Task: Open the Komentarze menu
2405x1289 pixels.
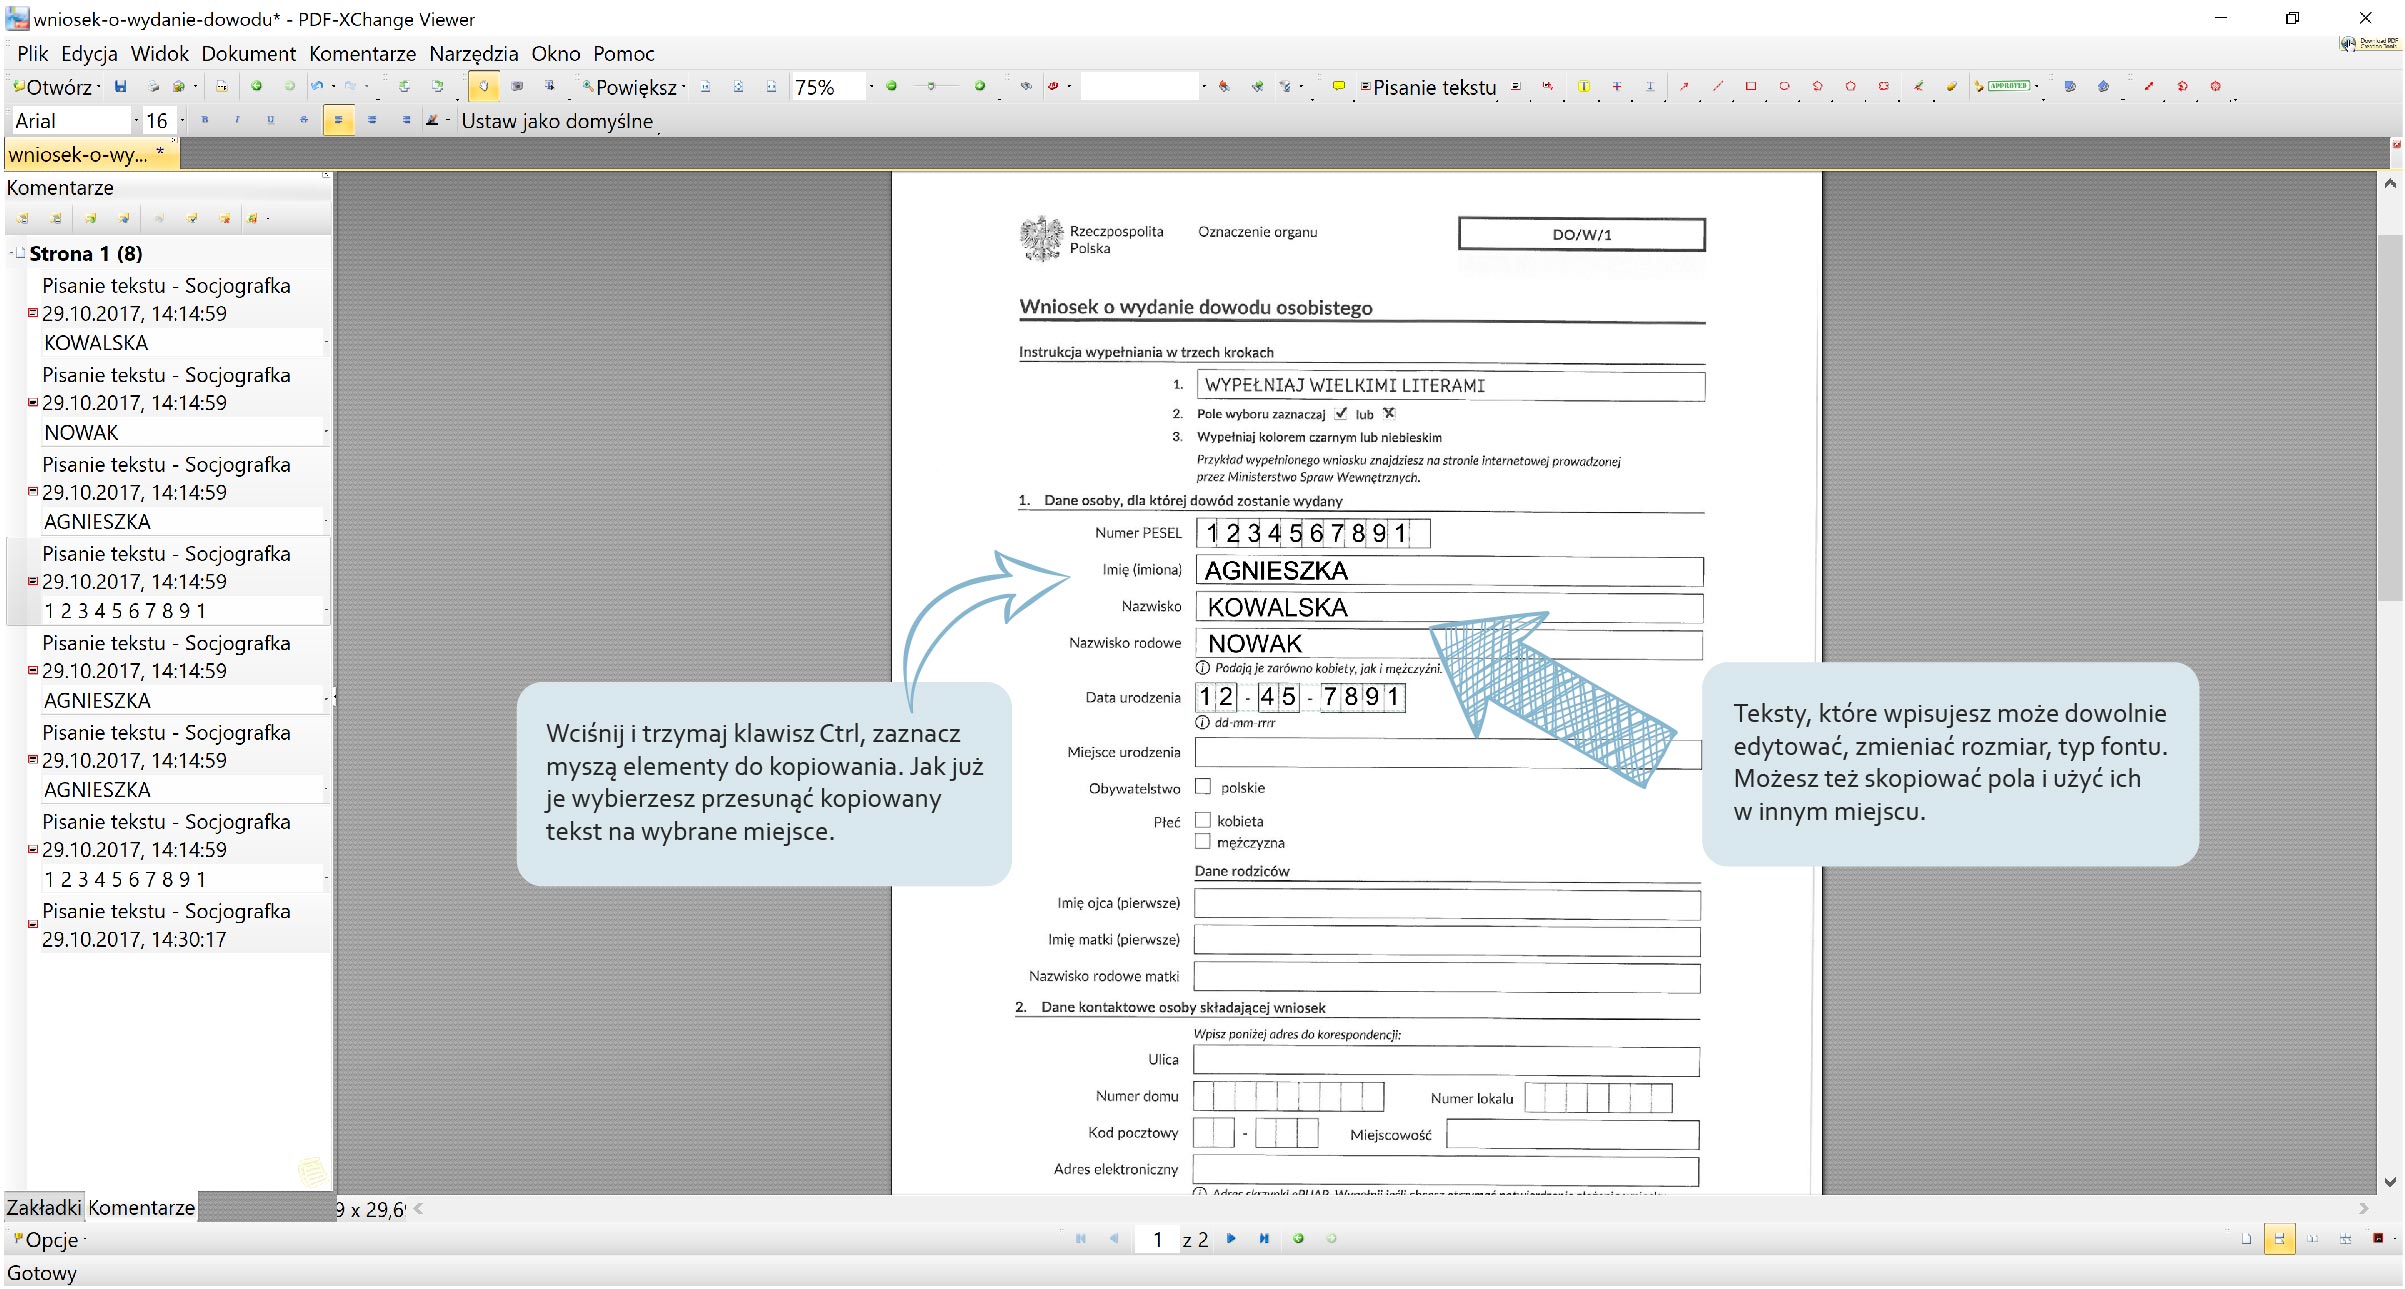Action: point(362,54)
